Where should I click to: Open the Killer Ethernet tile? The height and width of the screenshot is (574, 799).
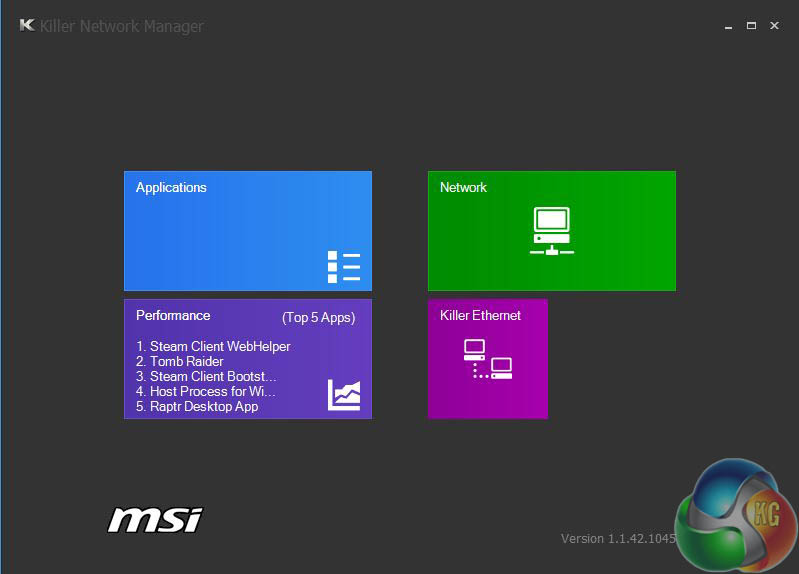488,359
